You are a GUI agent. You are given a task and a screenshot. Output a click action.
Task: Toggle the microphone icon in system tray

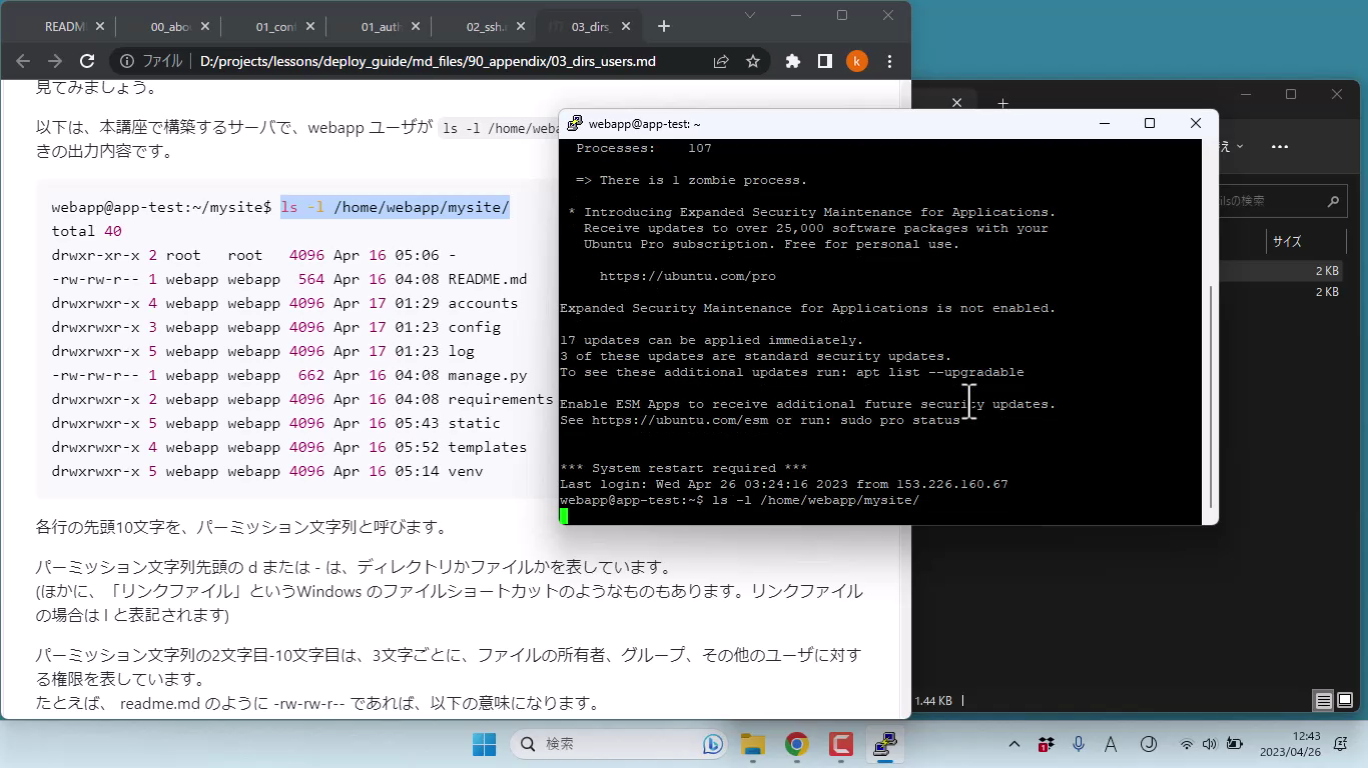[1078, 744]
